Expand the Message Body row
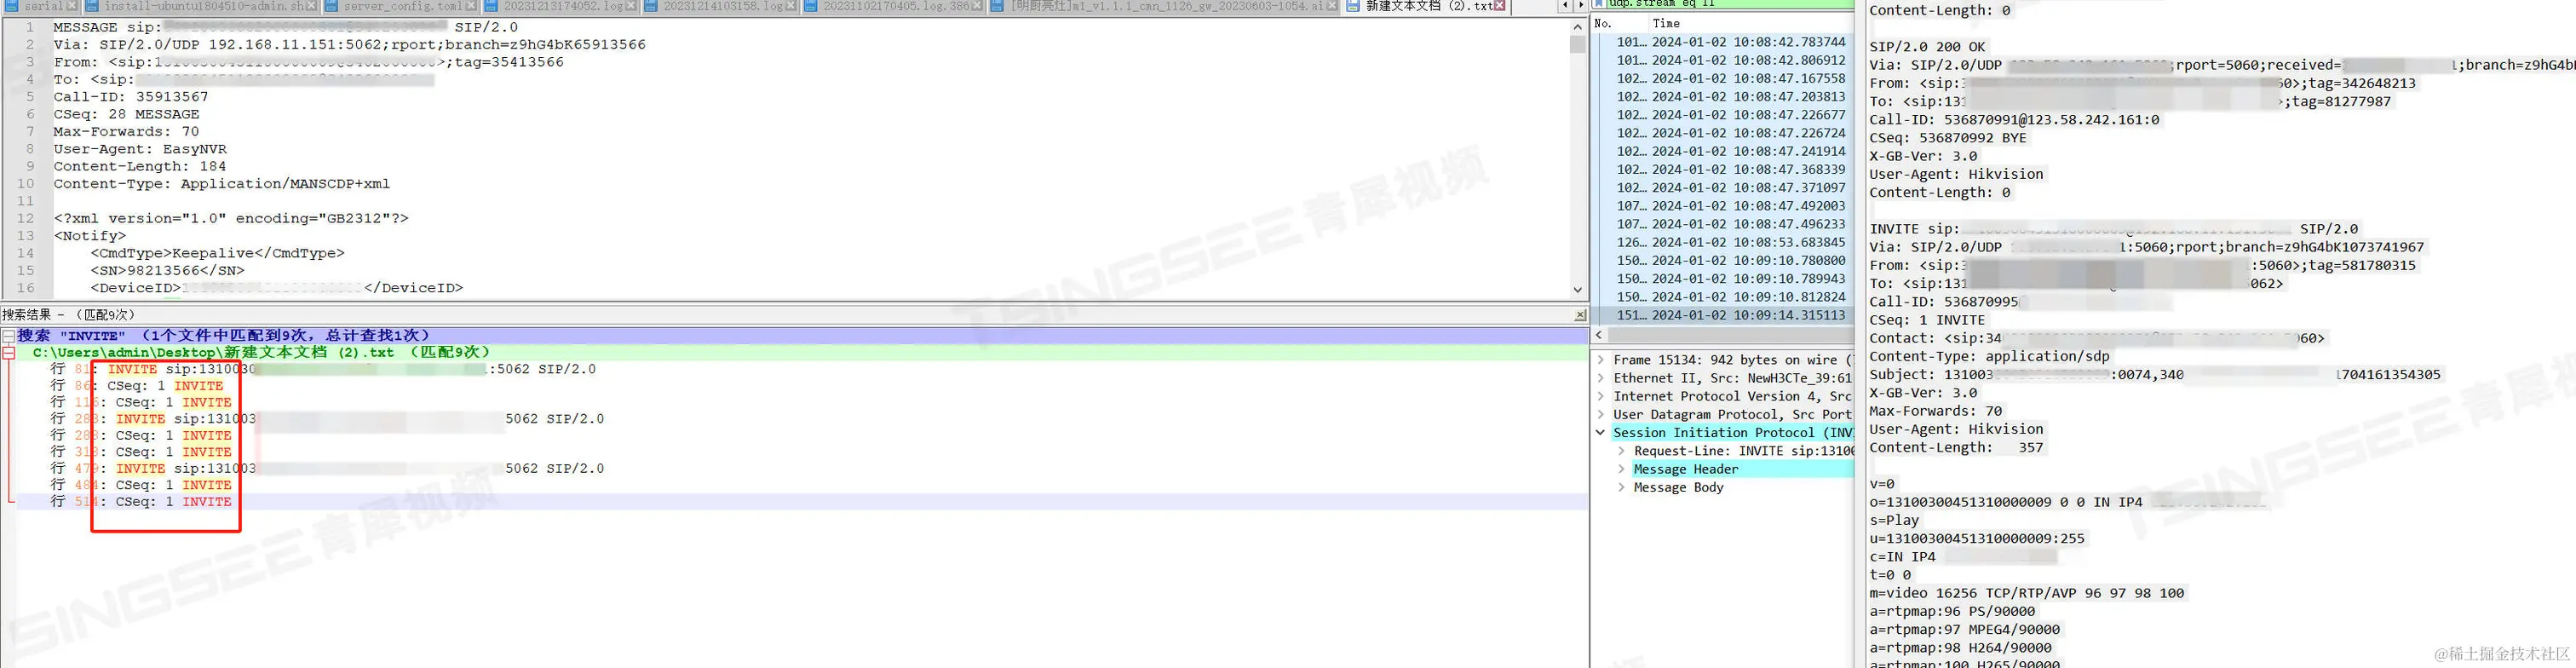The height and width of the screenshot is (668, 2576). coord(1621,487)
